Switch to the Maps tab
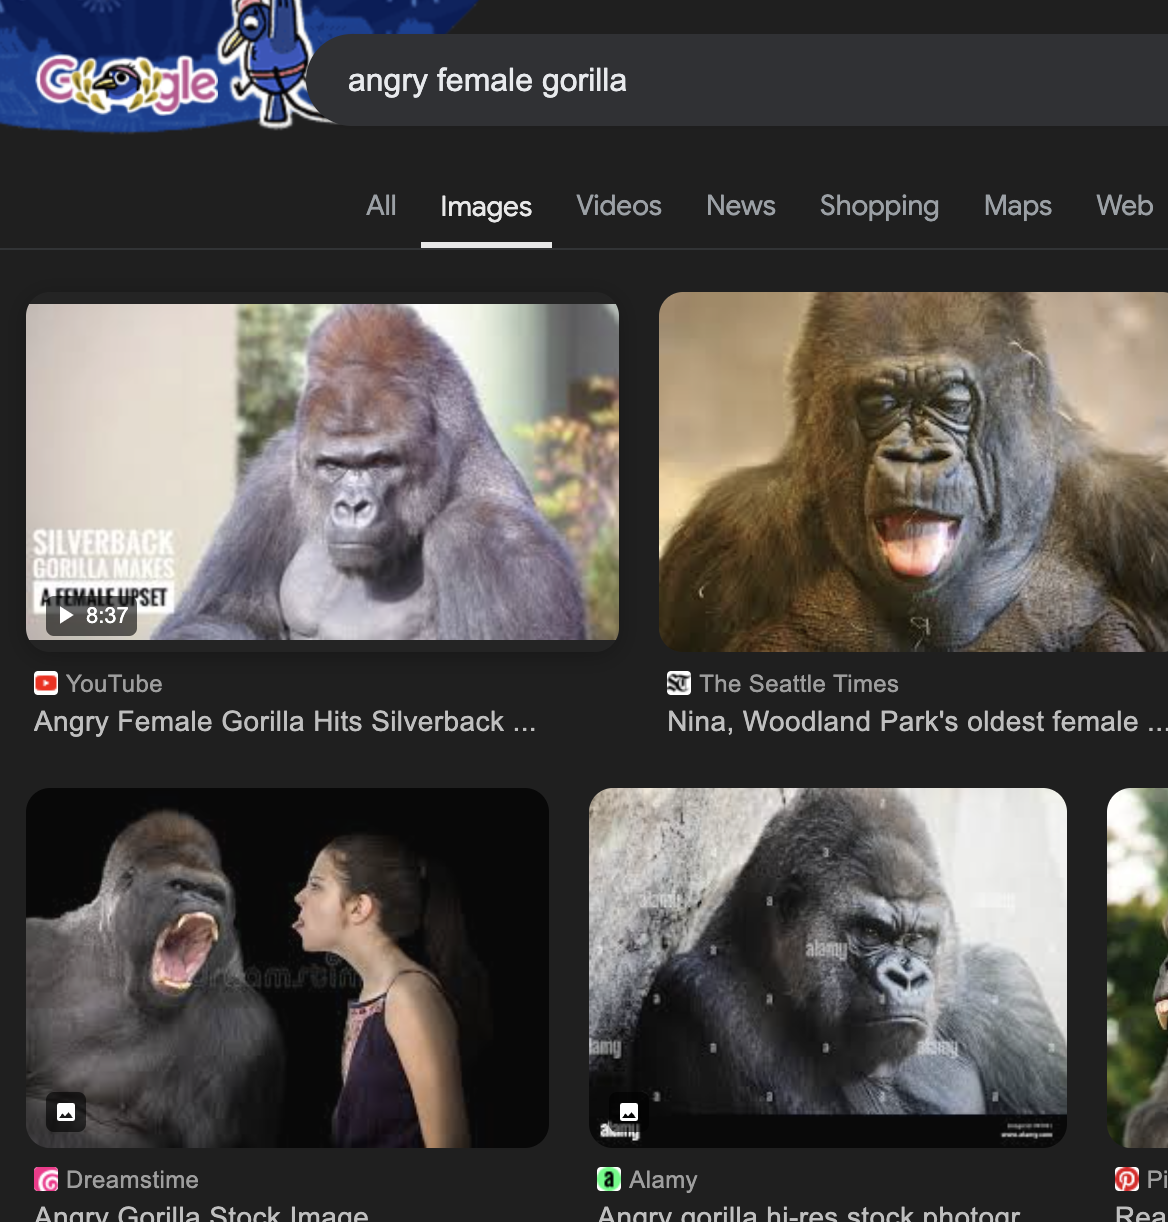 pyautogui.click(x=1017, y=206)
